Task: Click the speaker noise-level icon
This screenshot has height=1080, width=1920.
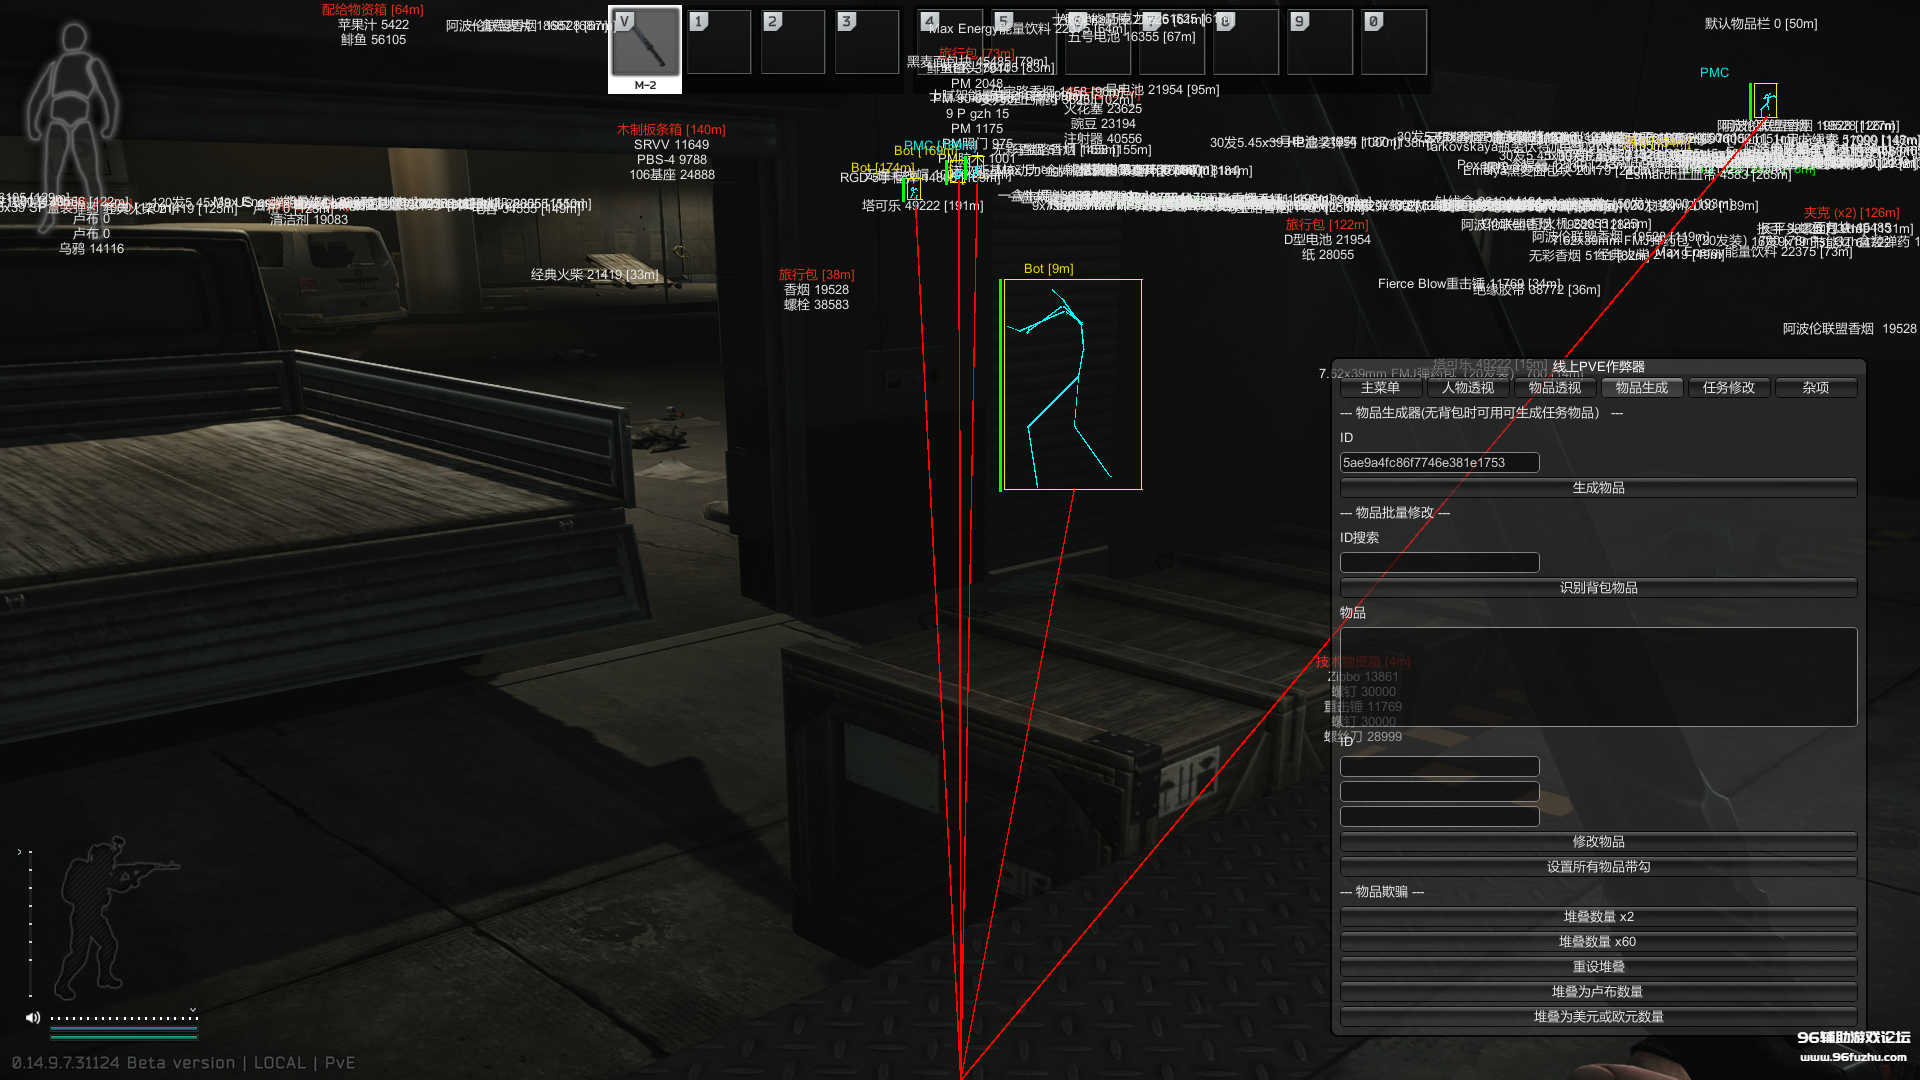Action: (33, 1017)
